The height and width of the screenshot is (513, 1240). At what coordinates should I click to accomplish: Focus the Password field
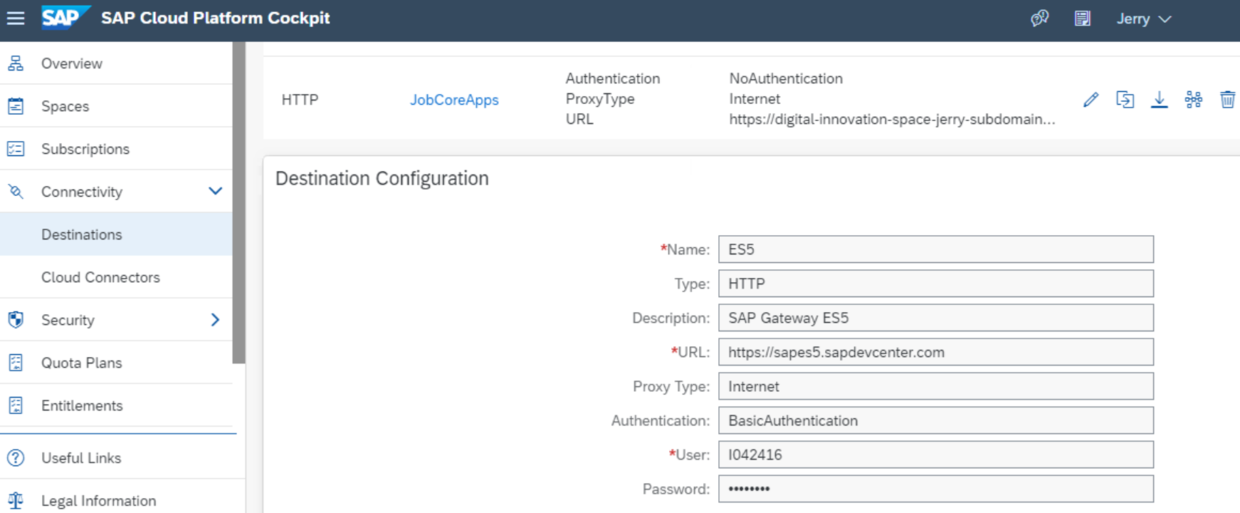pyautogui.click(x=935, y=489)
